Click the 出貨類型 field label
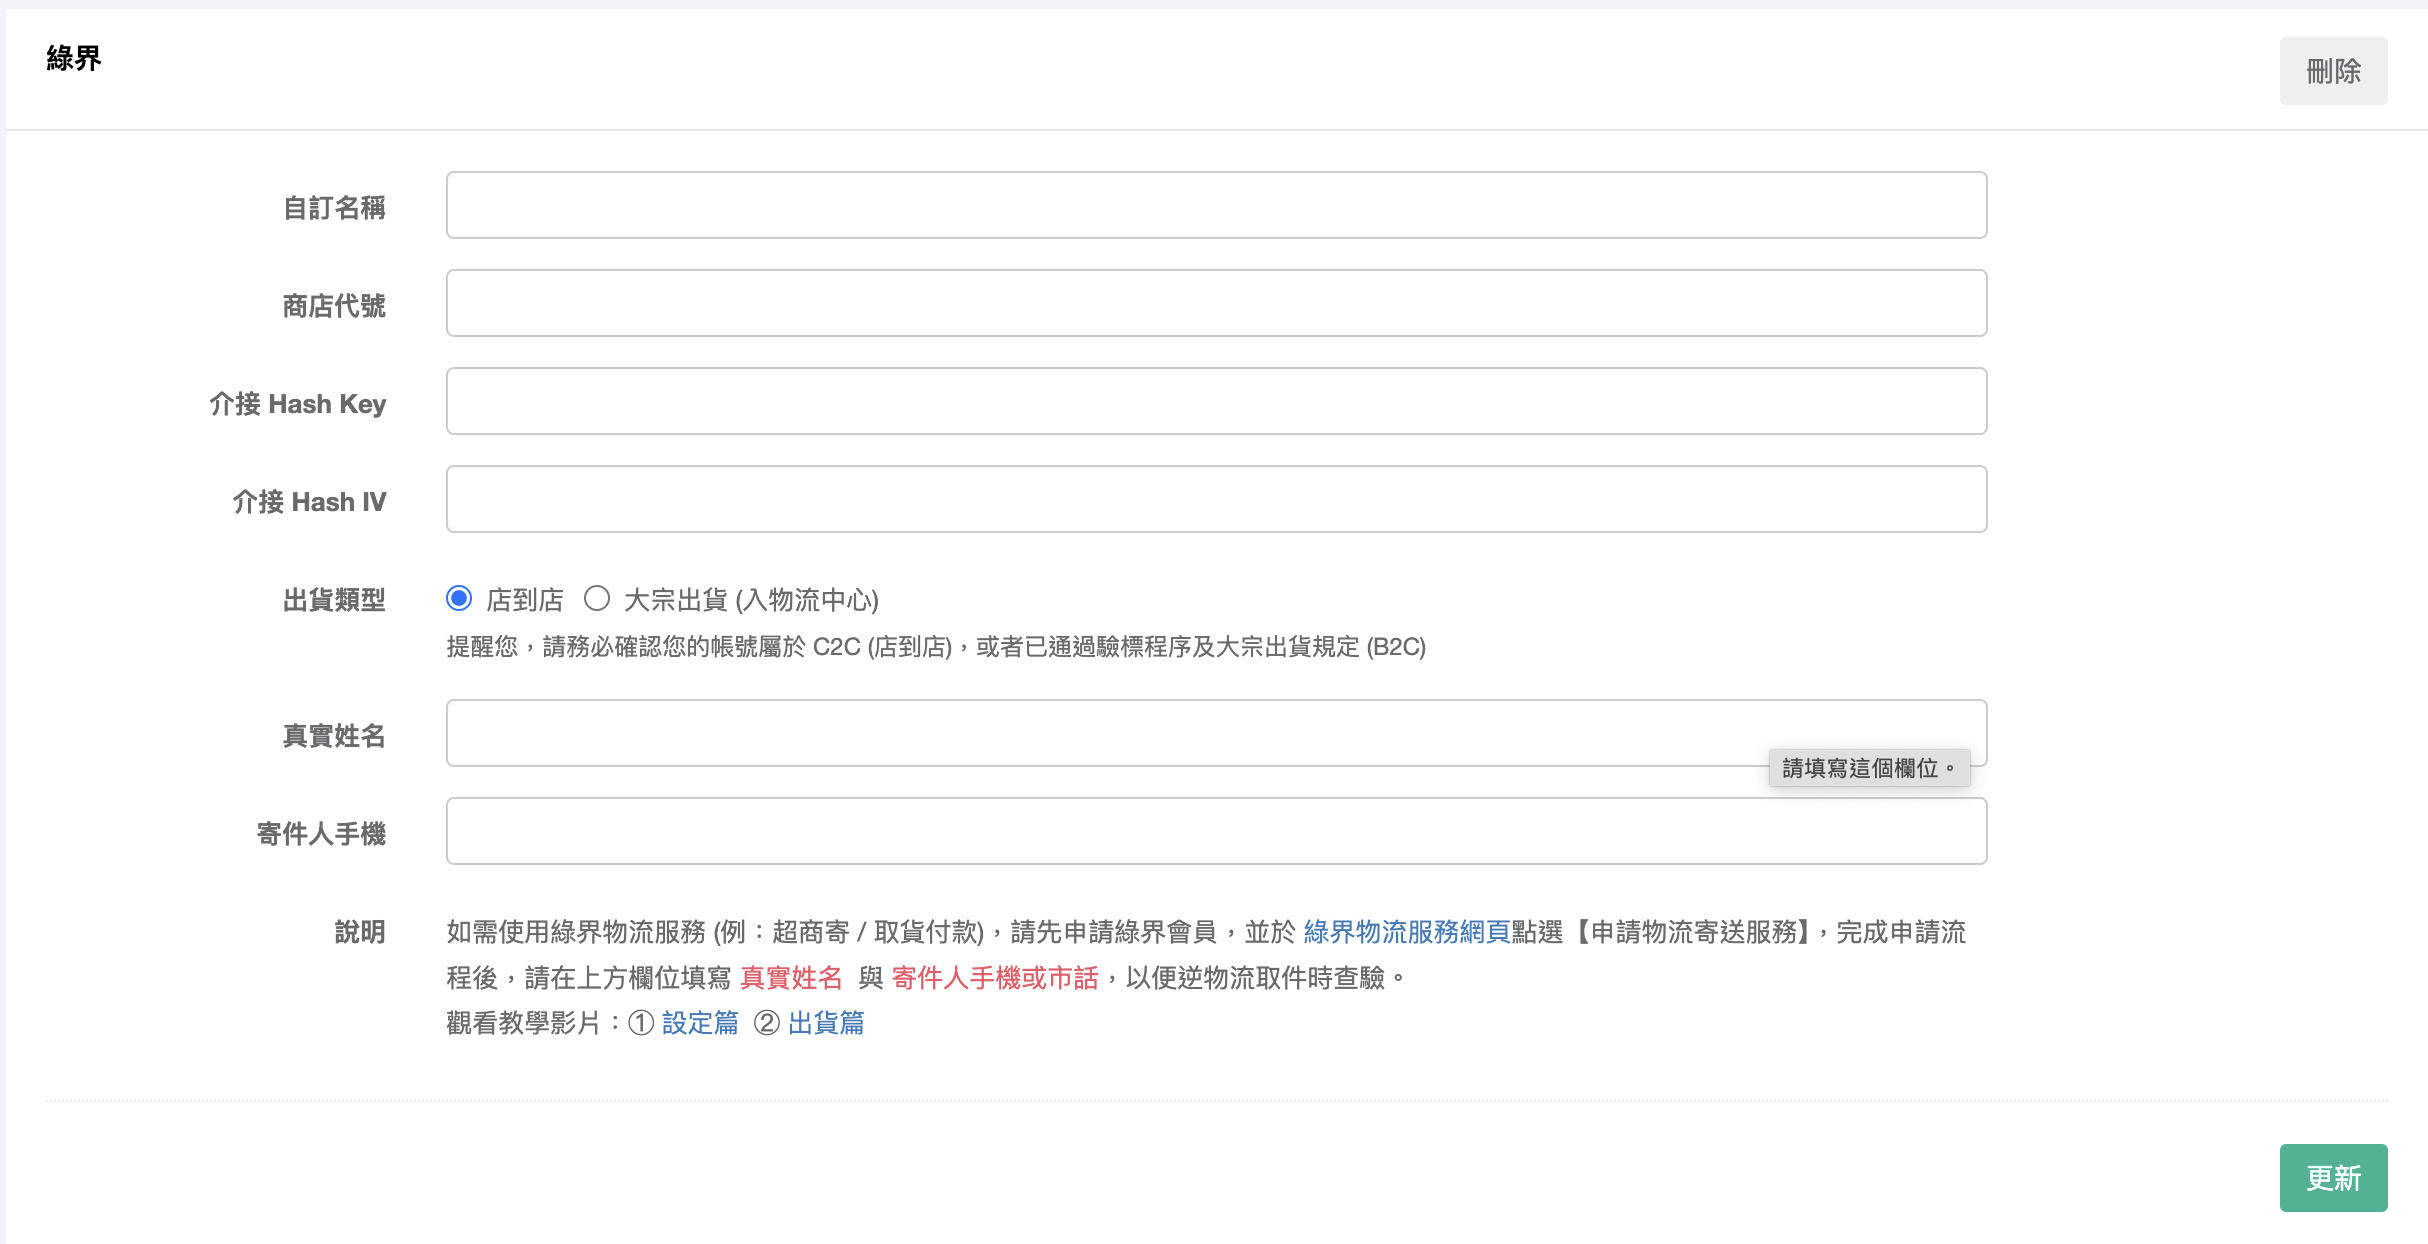The height and width of the screenshot is (1244, 2428). (x=334, y=600)
